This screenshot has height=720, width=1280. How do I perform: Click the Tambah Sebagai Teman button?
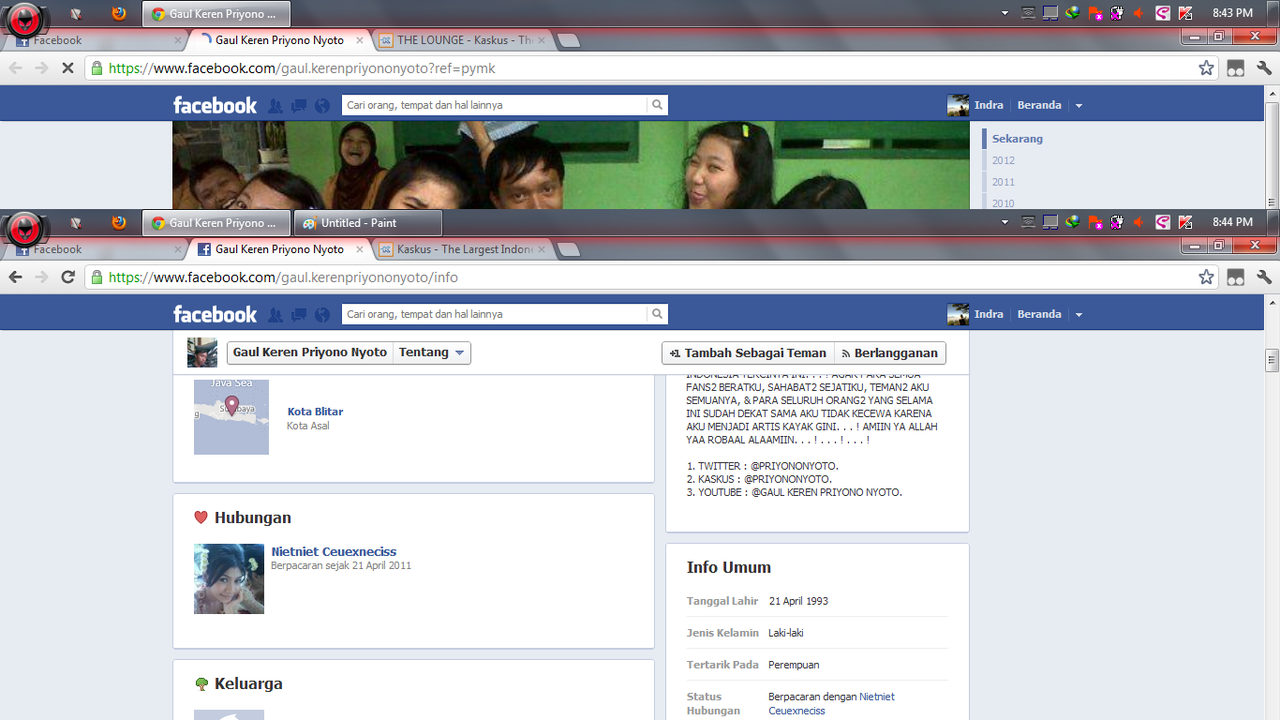pos(748,353)
